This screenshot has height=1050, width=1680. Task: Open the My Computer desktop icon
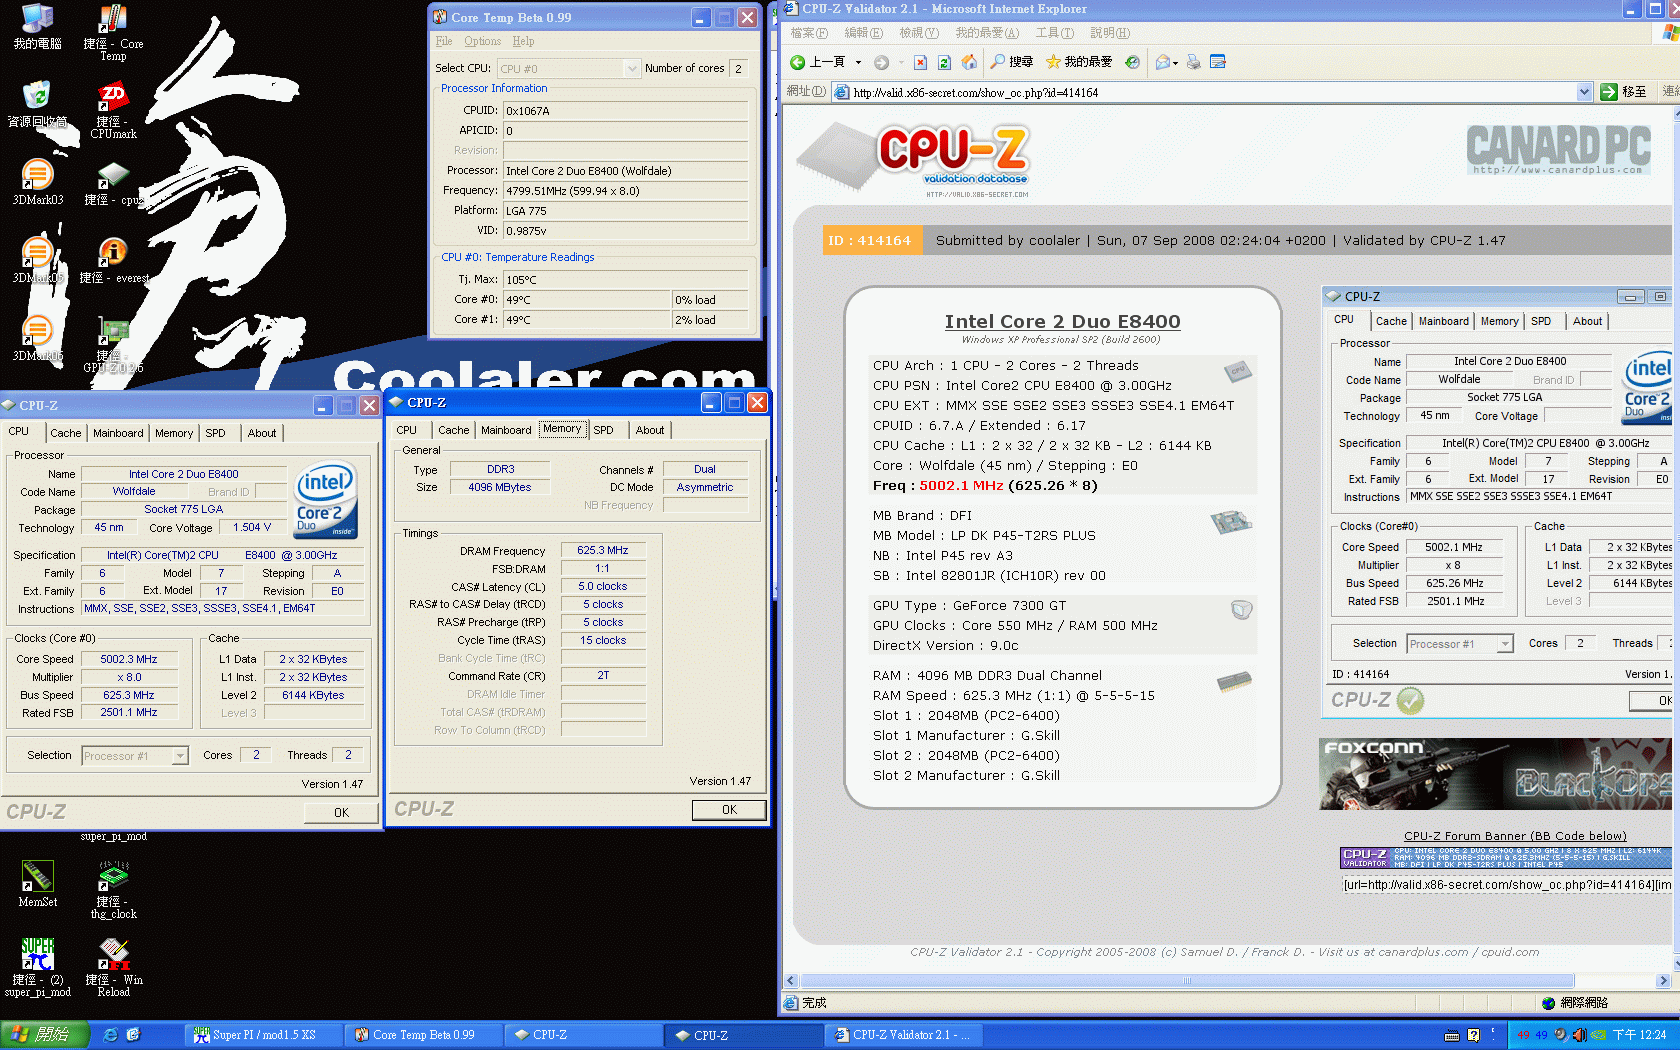pyautogui.click(x=37, y=27)
